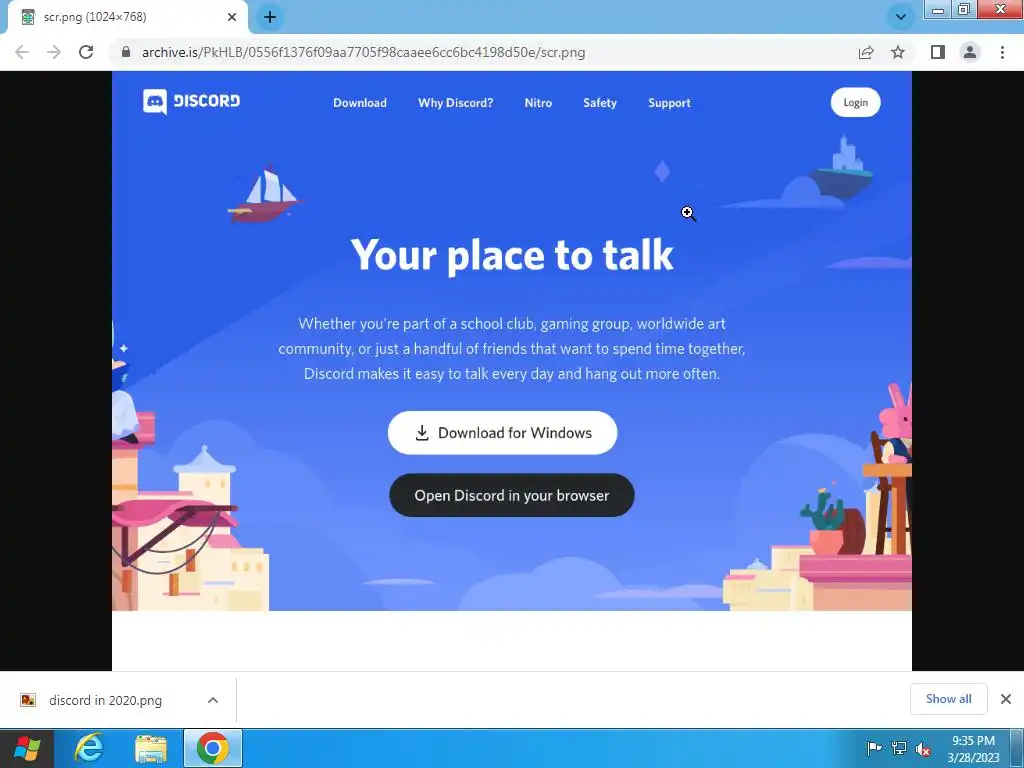Close the scr.png tab

point(232,17)
